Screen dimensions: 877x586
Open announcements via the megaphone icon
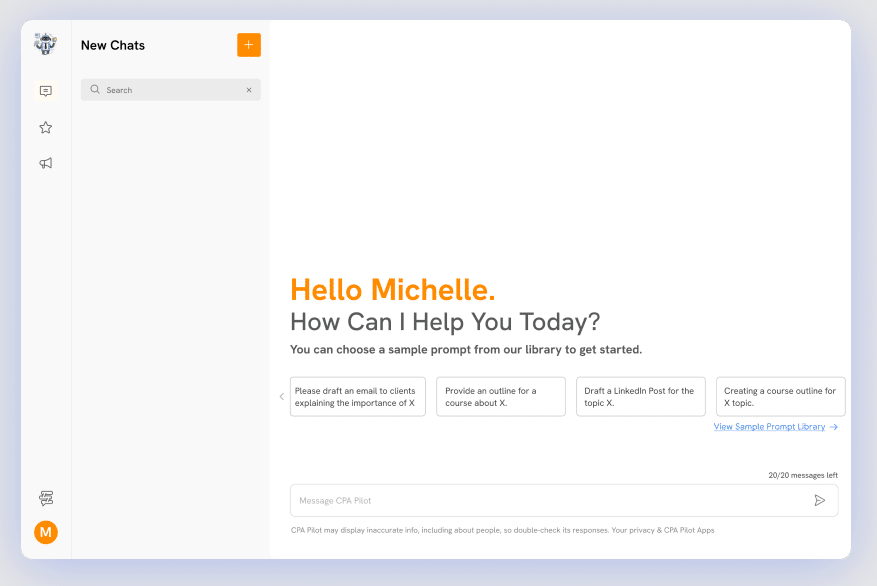(45, 163)
